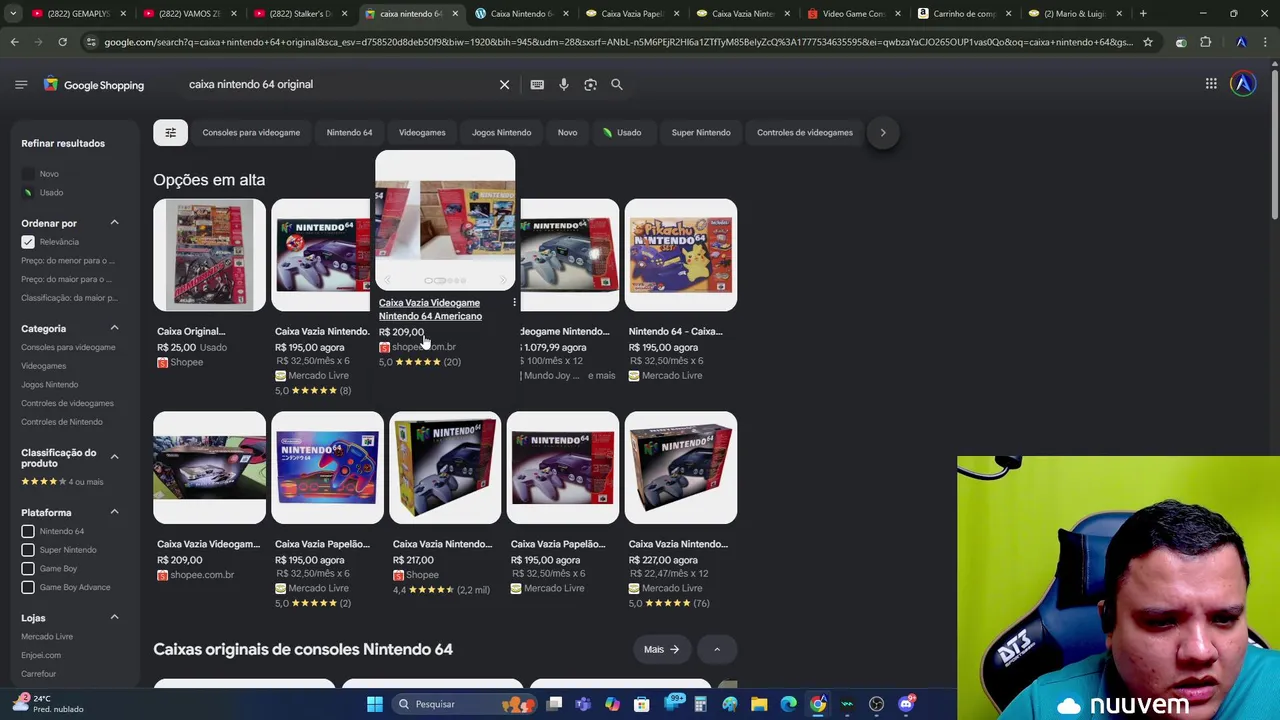The height and width of the screenshot is (720, 1280).
Task: Open the R$ 217,00 Shopee box thumbnail
Action: [x=445, y=468]
